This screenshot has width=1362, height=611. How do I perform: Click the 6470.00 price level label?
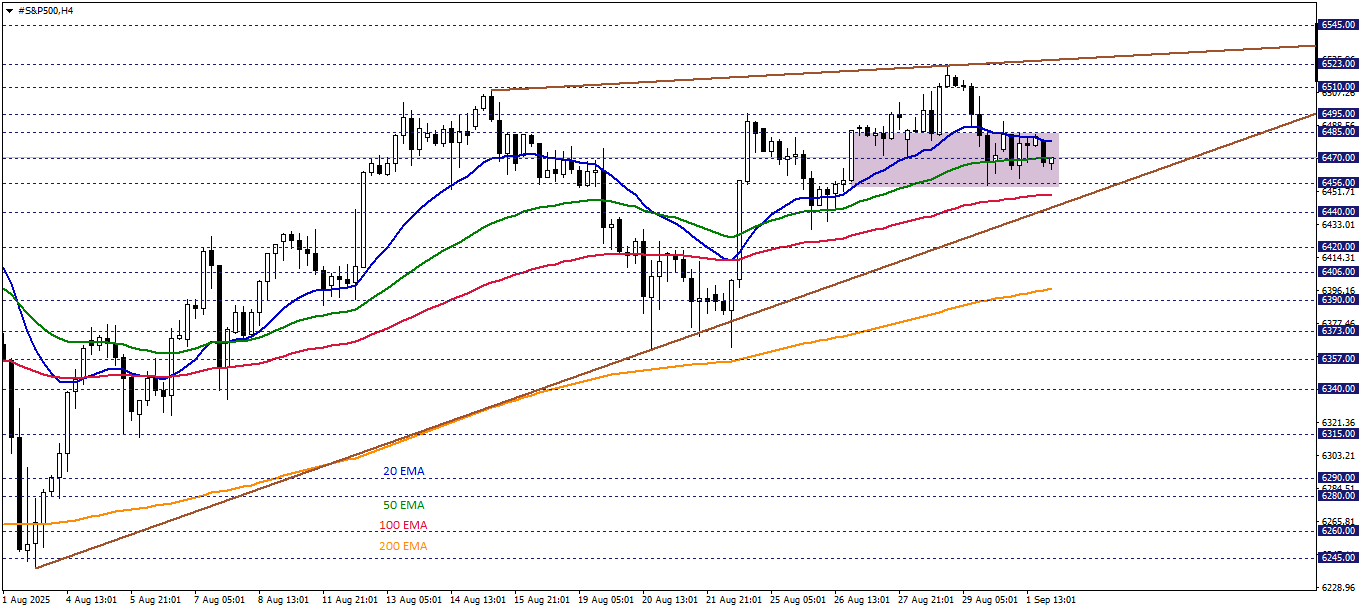[x=1337, y=157]
